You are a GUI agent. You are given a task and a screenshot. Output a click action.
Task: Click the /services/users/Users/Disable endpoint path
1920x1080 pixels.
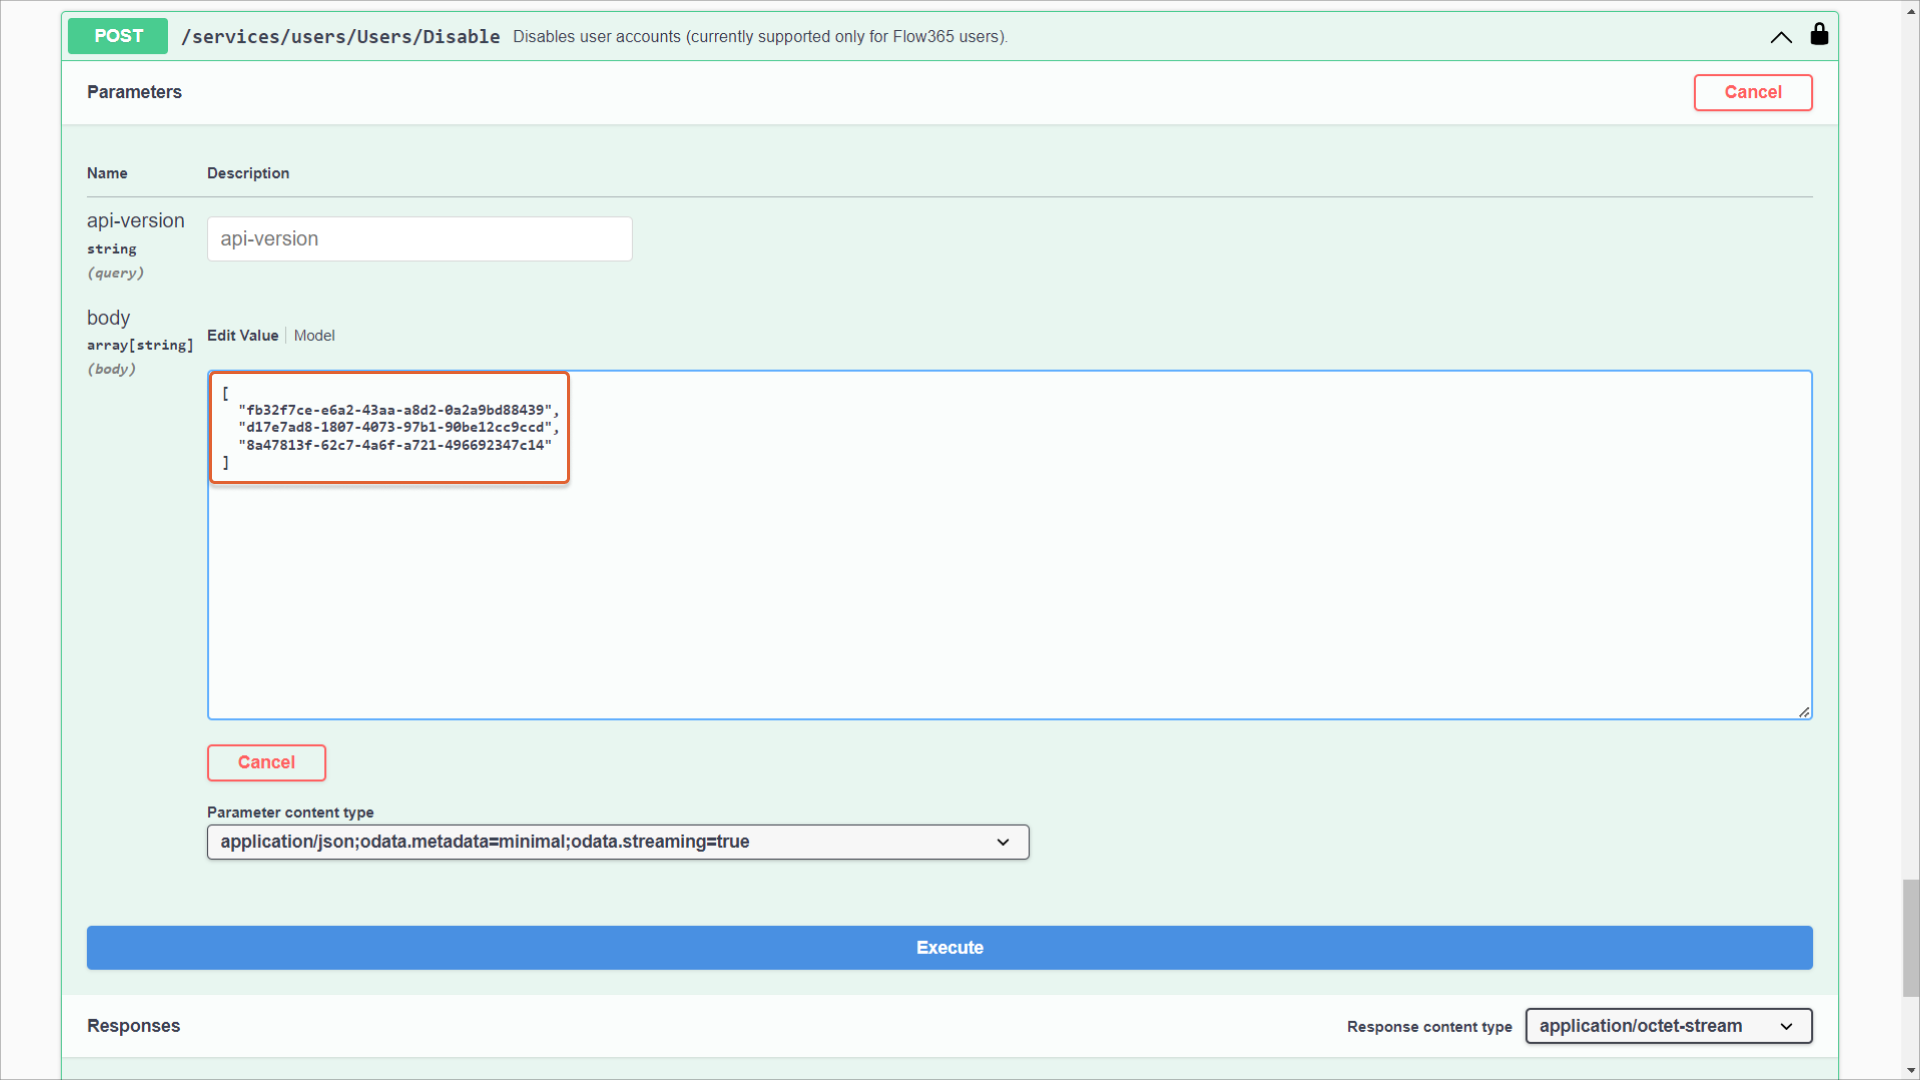click(340, 37)
